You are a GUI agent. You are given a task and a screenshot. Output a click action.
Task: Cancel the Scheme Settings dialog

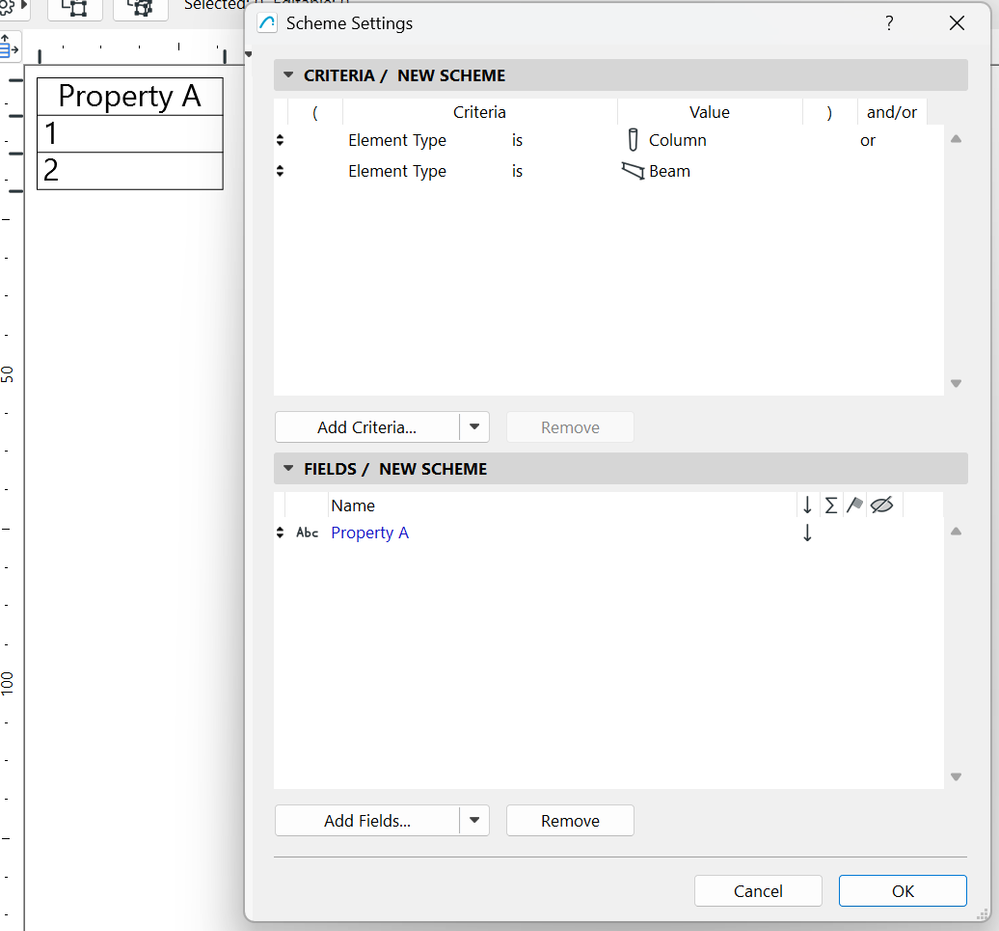(x=758, y=890)
